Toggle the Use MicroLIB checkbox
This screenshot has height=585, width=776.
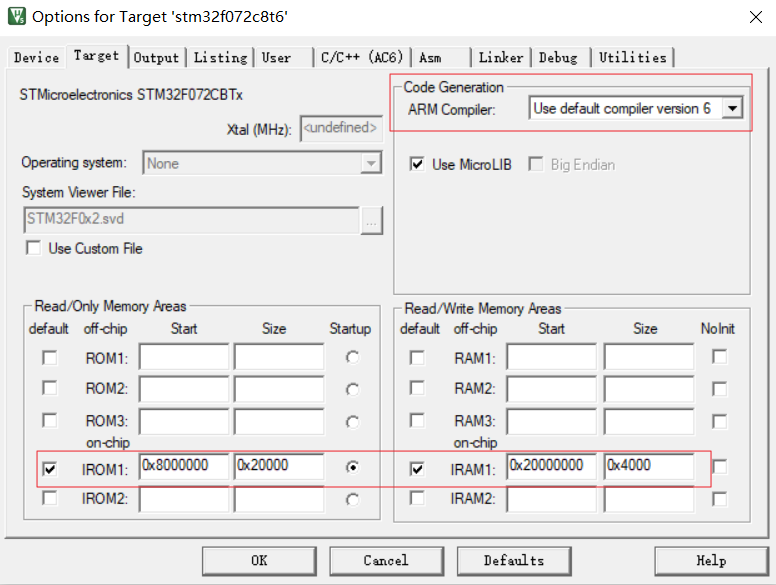(417, 164)
